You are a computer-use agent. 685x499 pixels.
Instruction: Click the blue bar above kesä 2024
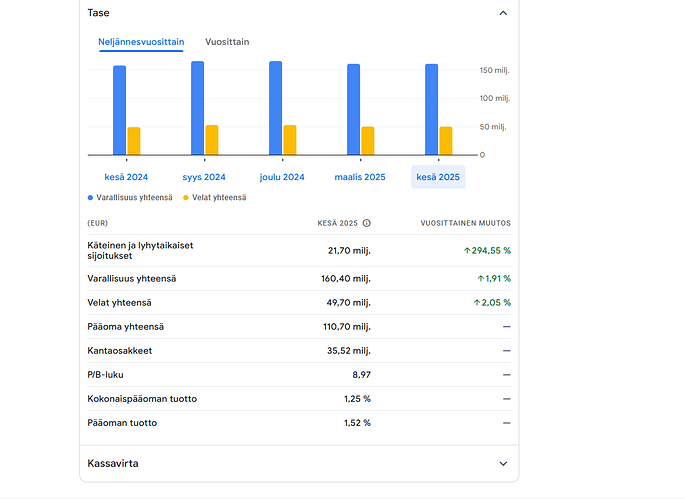click(x=119, y=110)
